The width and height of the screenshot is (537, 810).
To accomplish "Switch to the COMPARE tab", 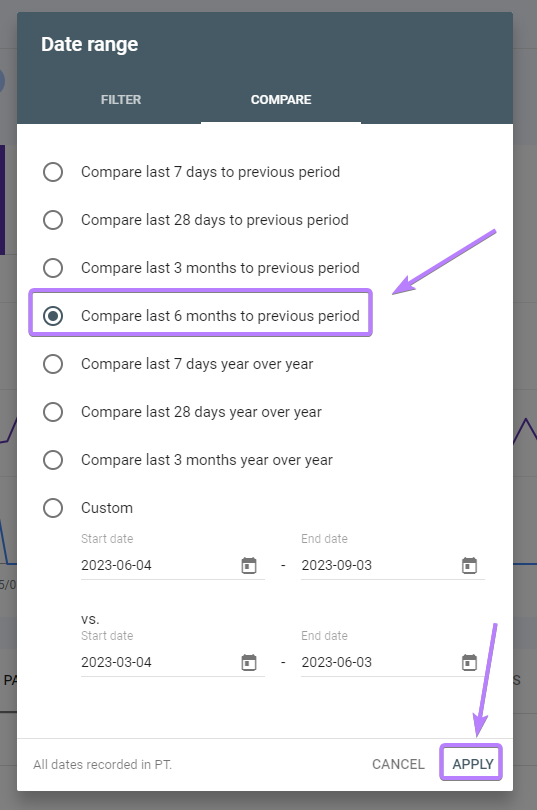I will [x=281, y=100].
